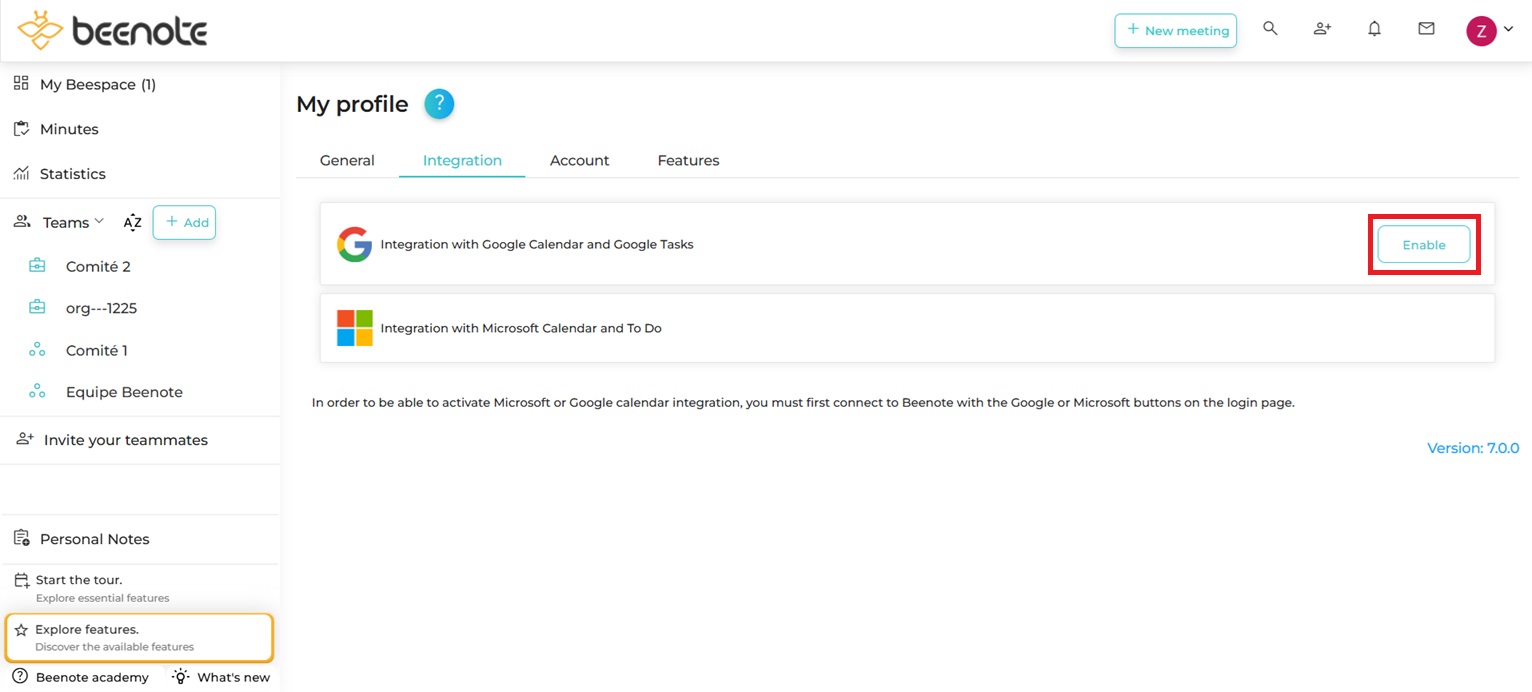Click the search magnifier icon
Screen dimensions: 1532x692
coord(1270,29)
